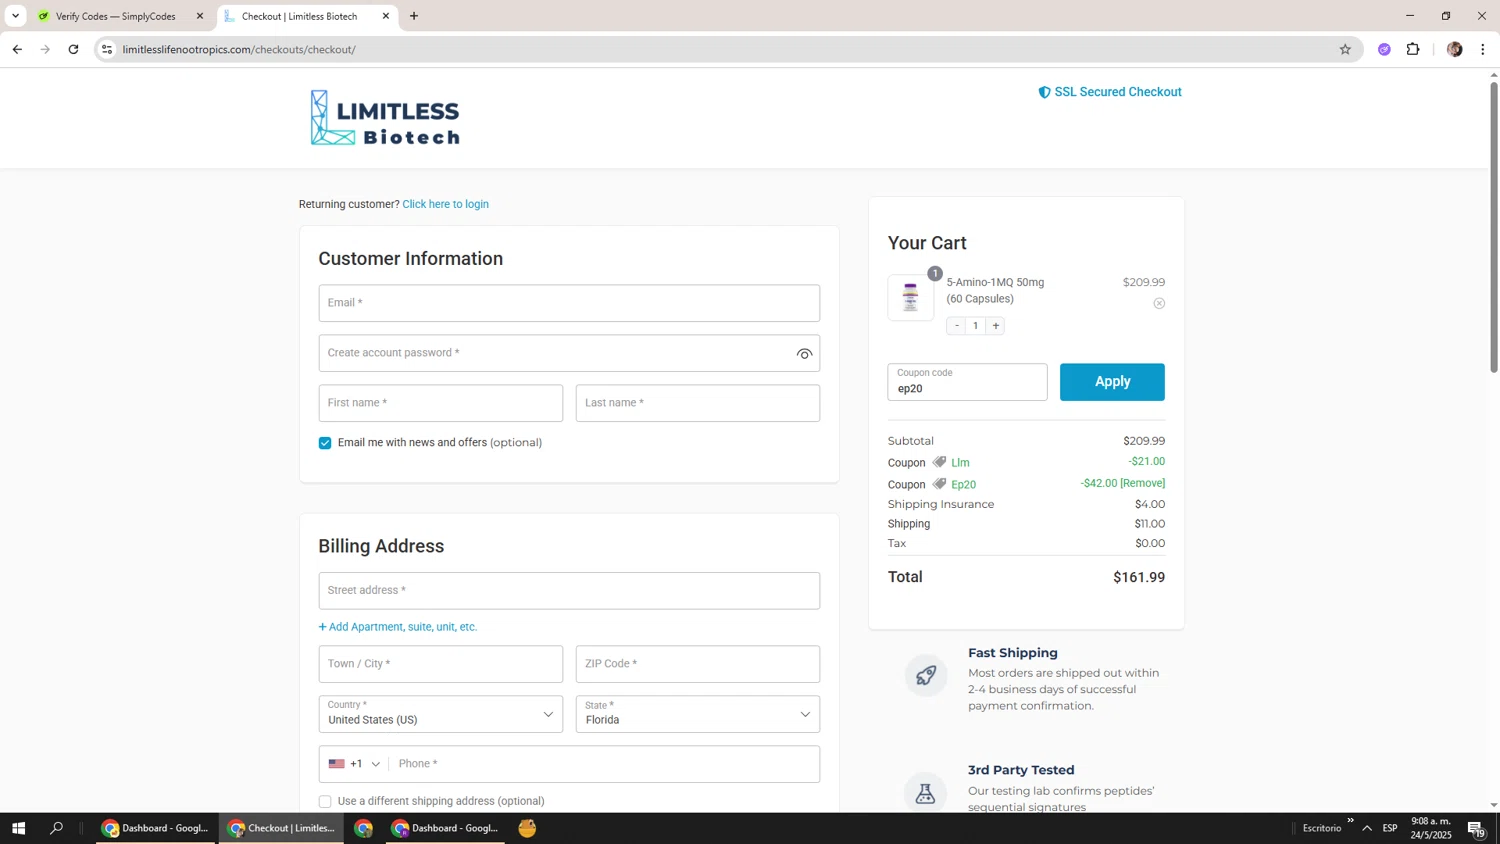Open the Country dropdown

[440, 714]
